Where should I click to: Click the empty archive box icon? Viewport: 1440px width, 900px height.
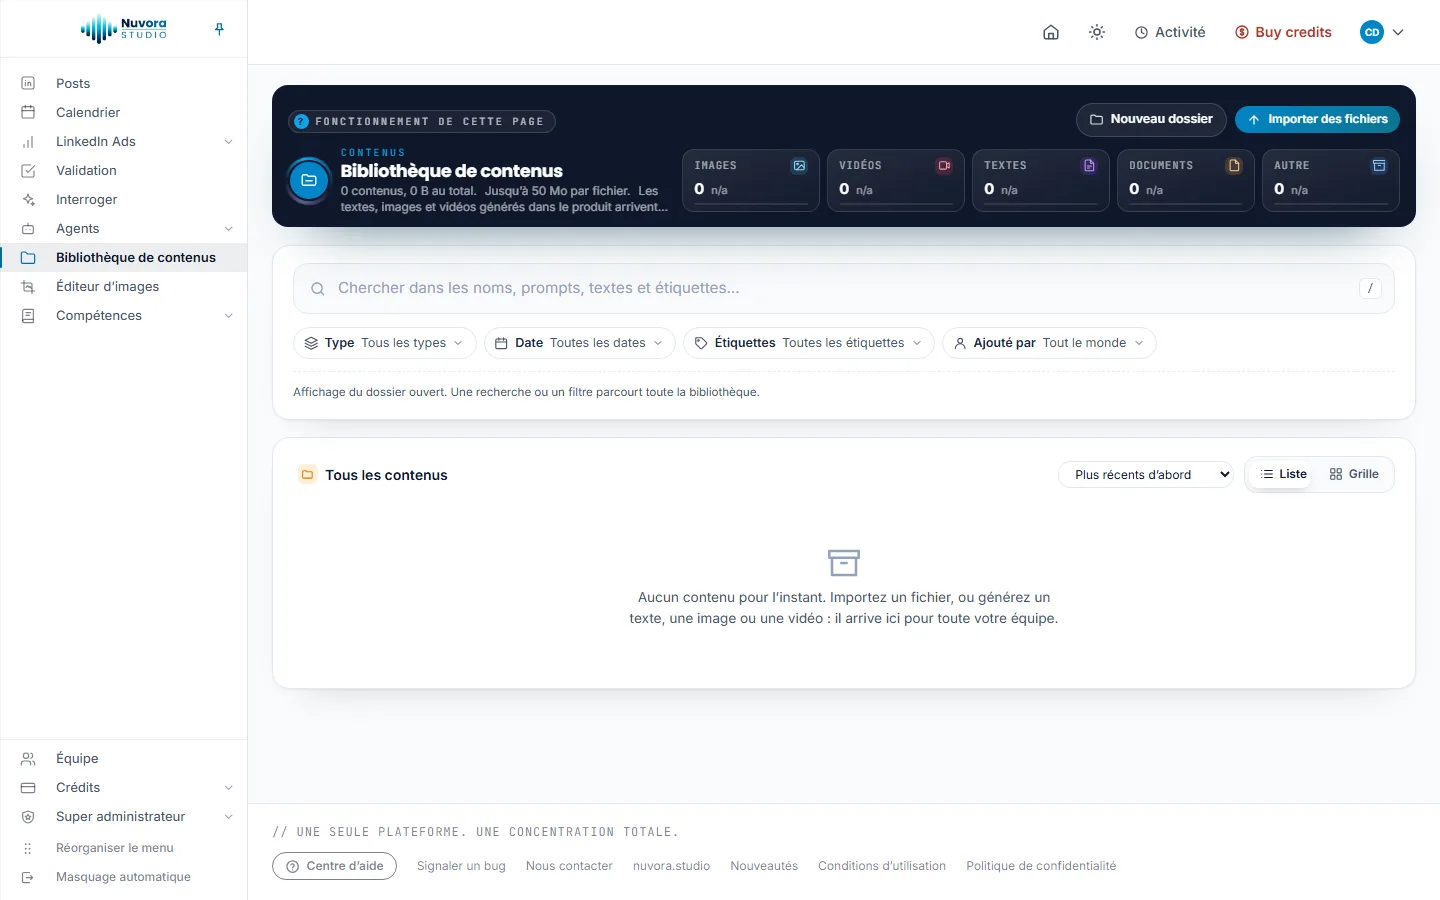tap(844, 562)
